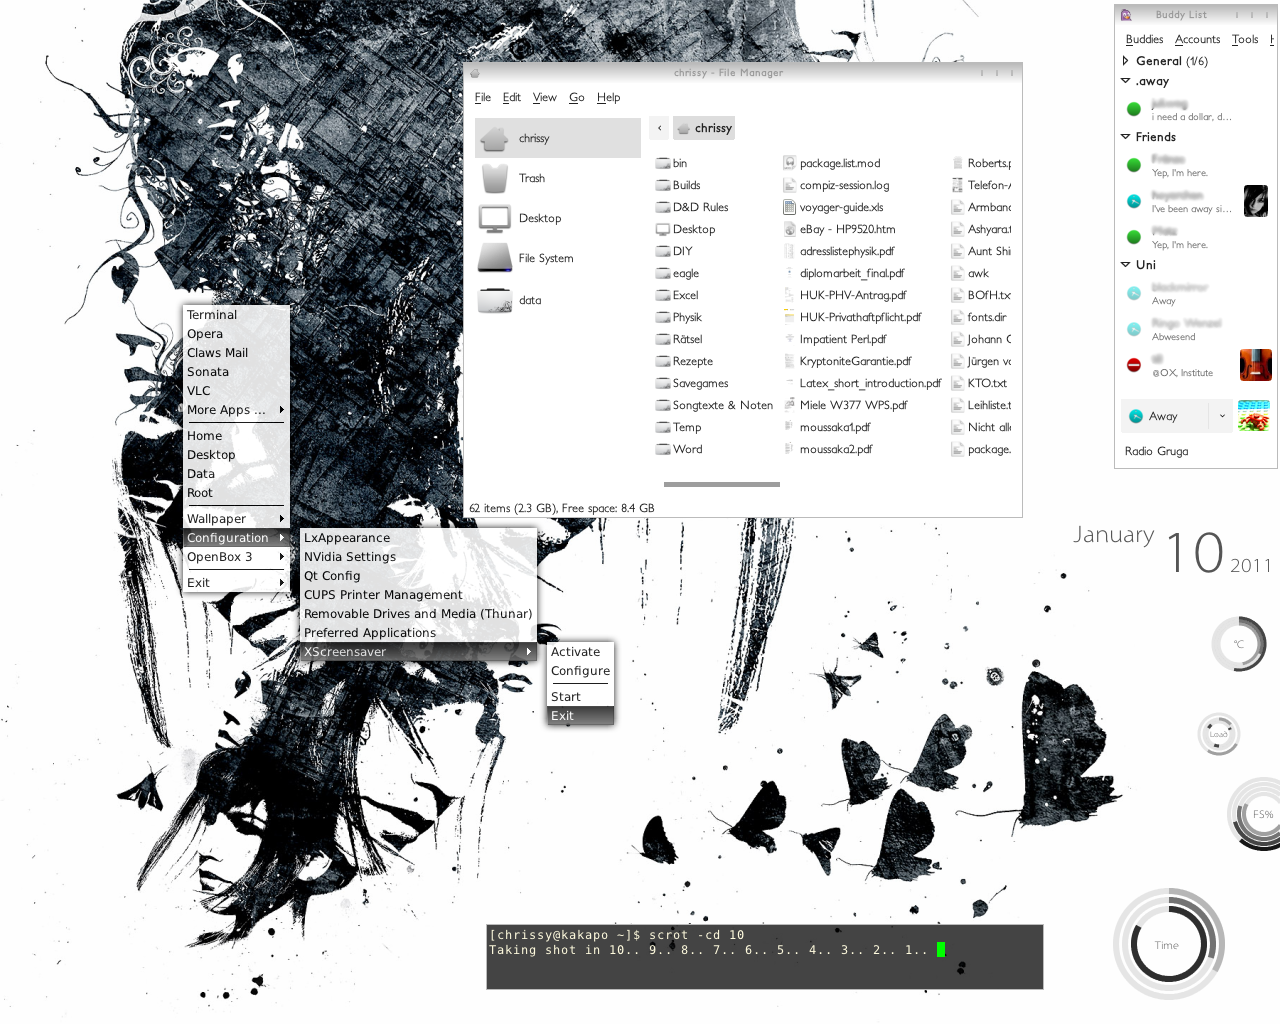Select voyager-guide.xls file
The width and height of the screenshot is (1280, 1024).
(833, 207)
